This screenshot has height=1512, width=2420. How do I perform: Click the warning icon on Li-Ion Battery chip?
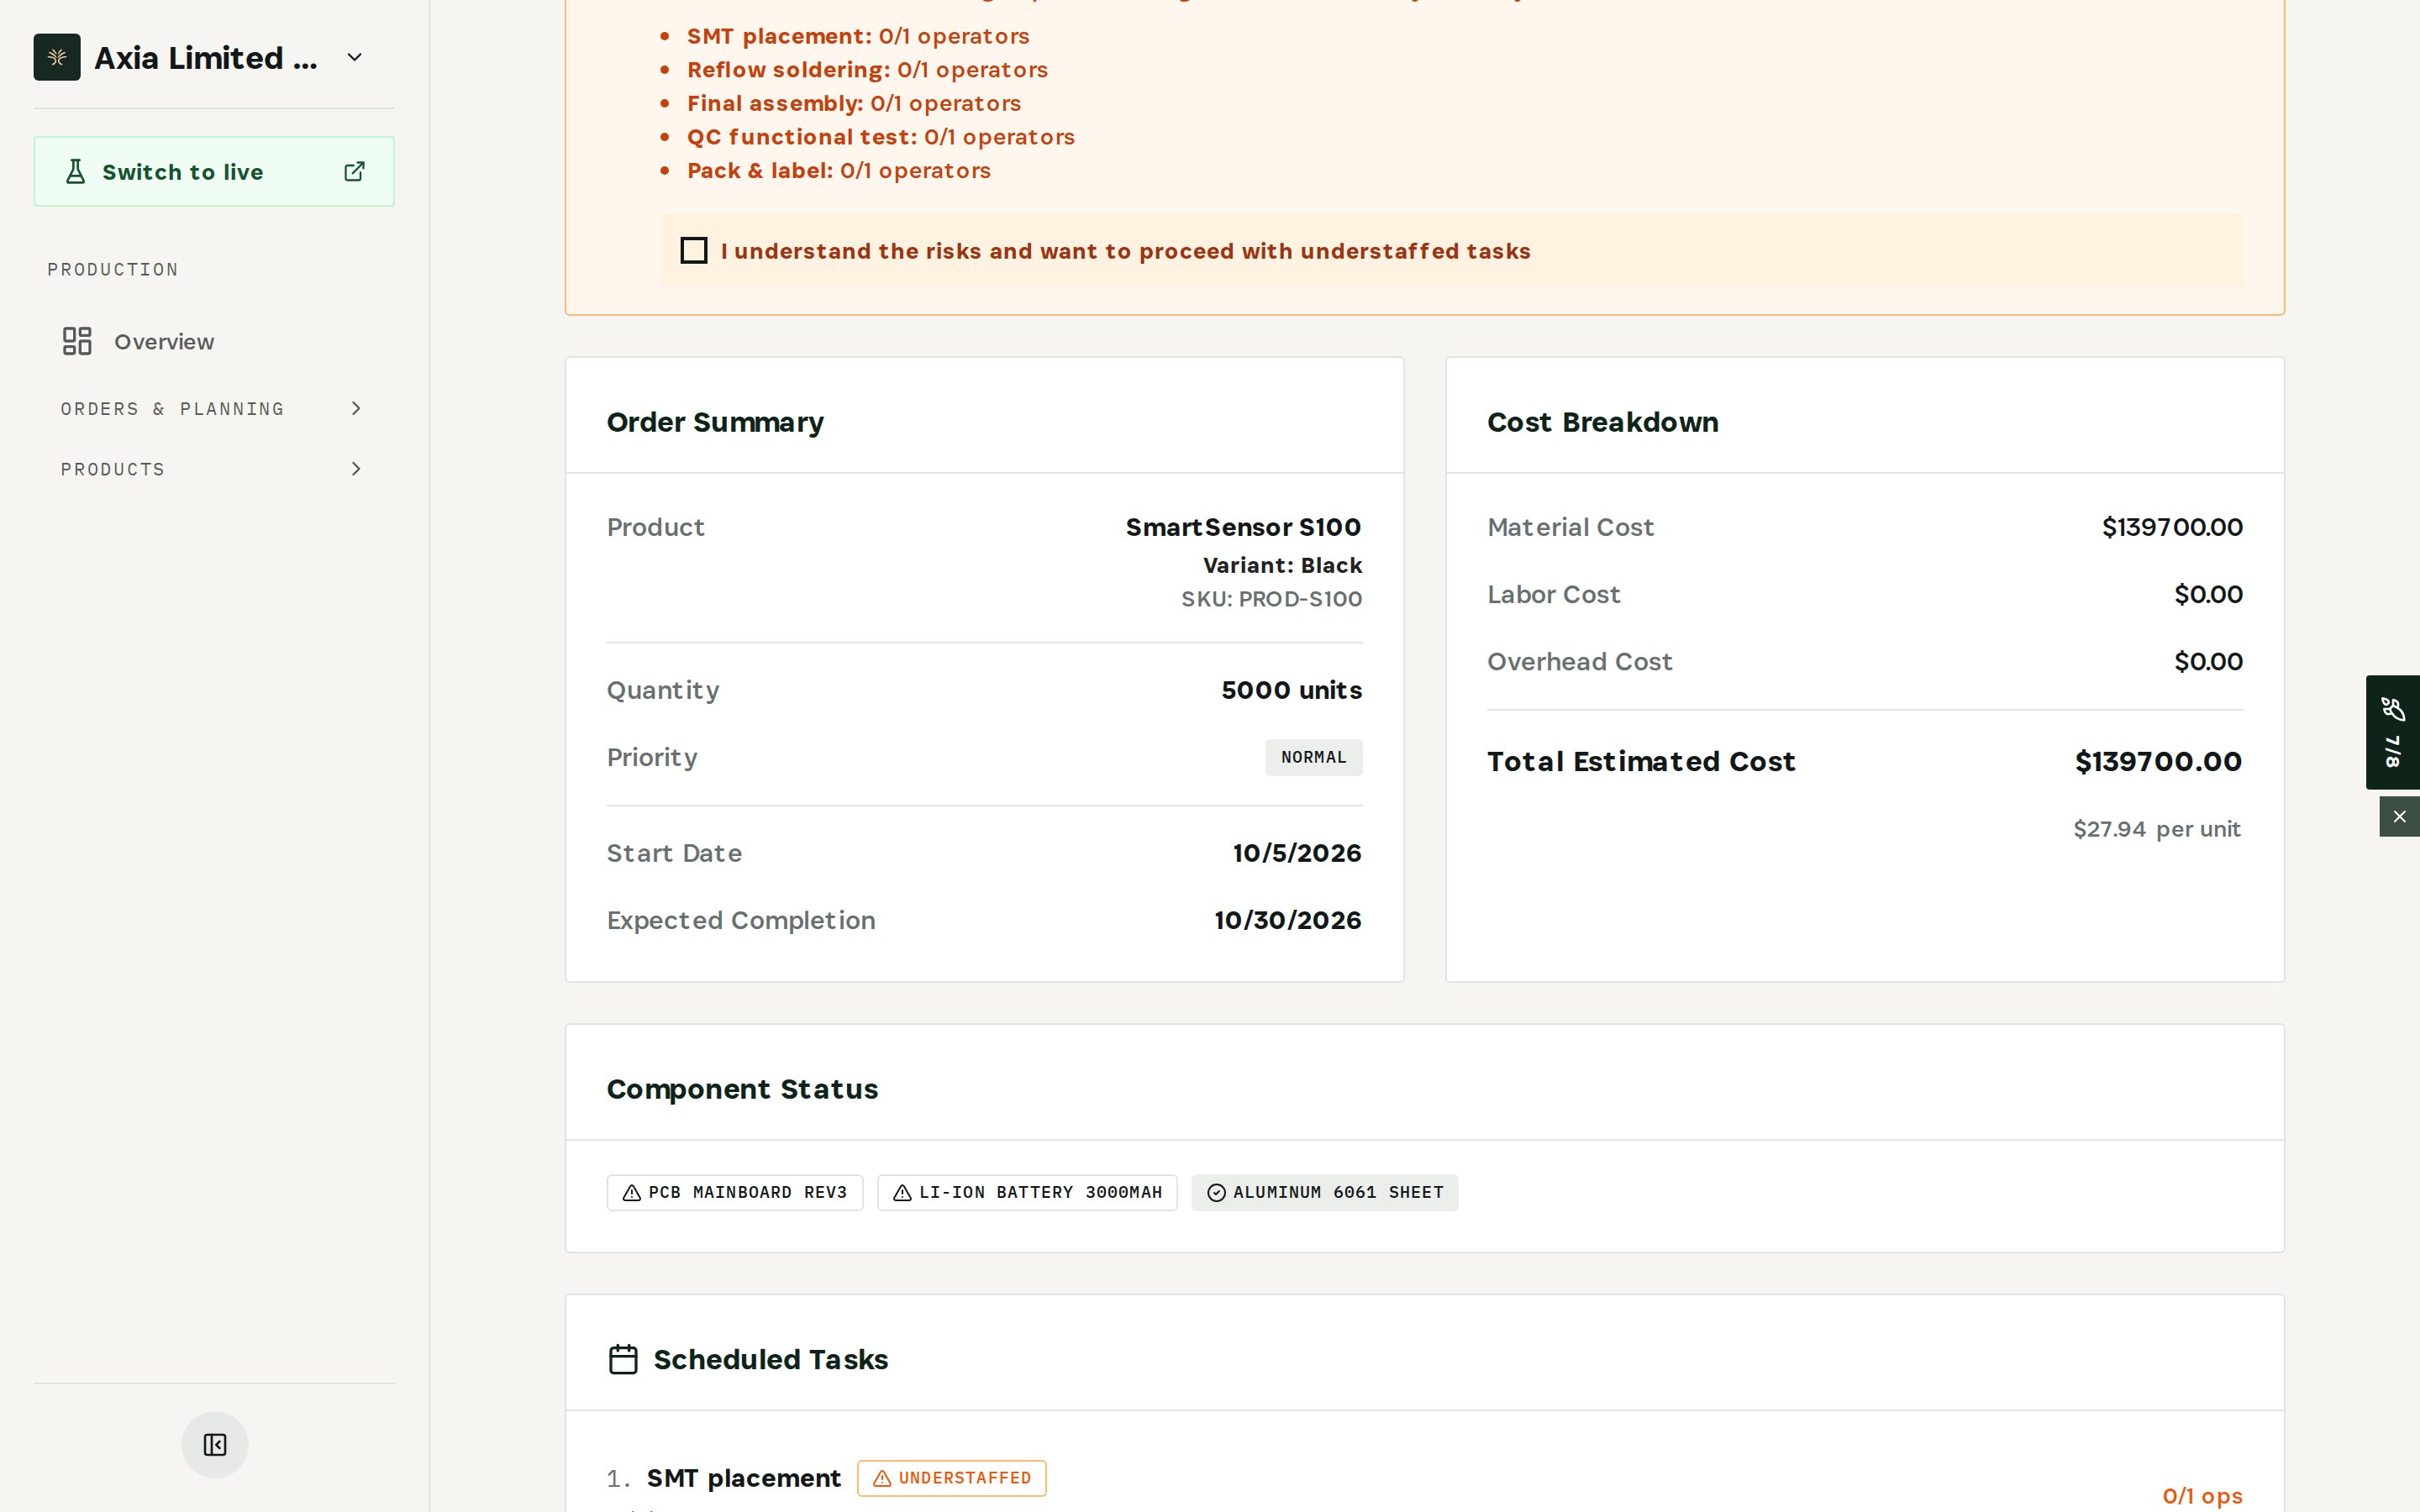[902, 1193]
